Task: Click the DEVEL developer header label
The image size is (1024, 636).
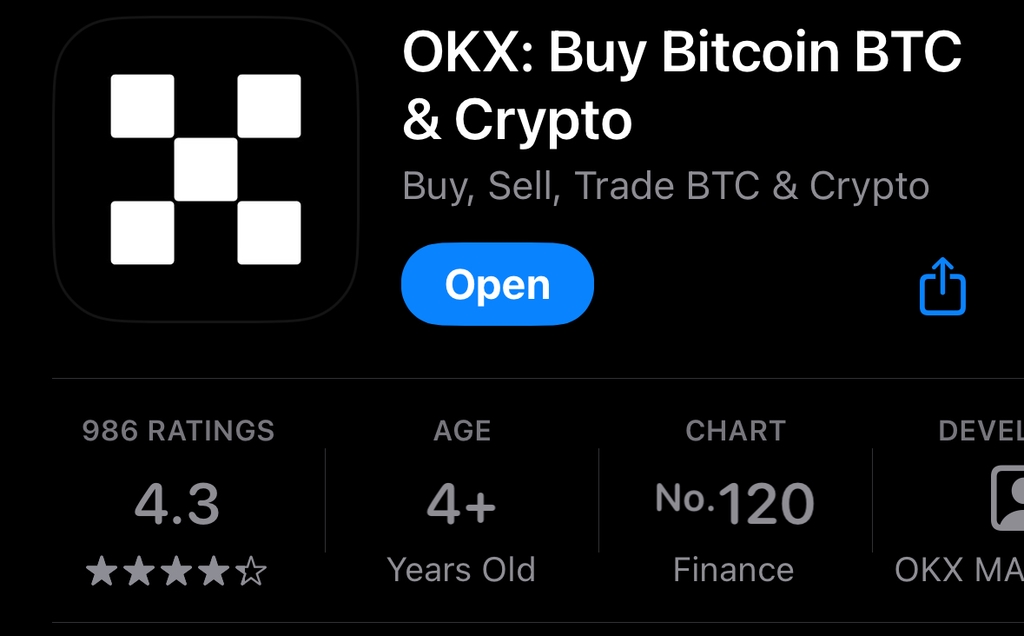Action: (980, 431)
